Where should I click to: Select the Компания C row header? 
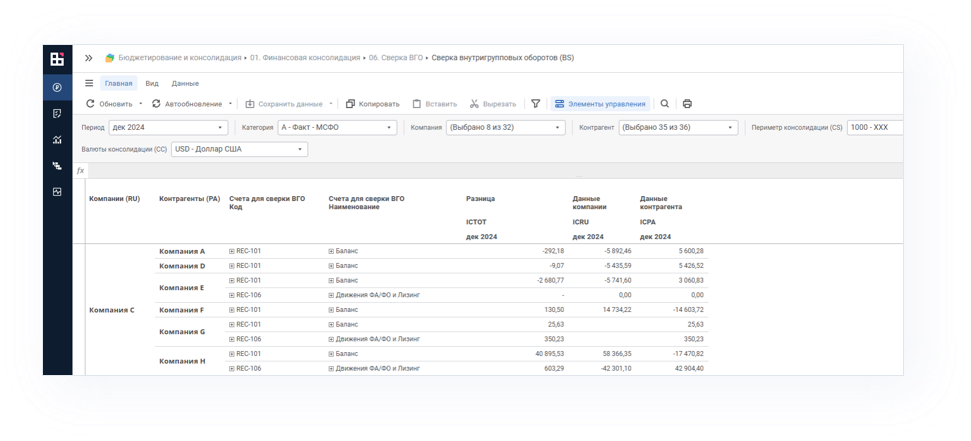click(x=112, y=310)
